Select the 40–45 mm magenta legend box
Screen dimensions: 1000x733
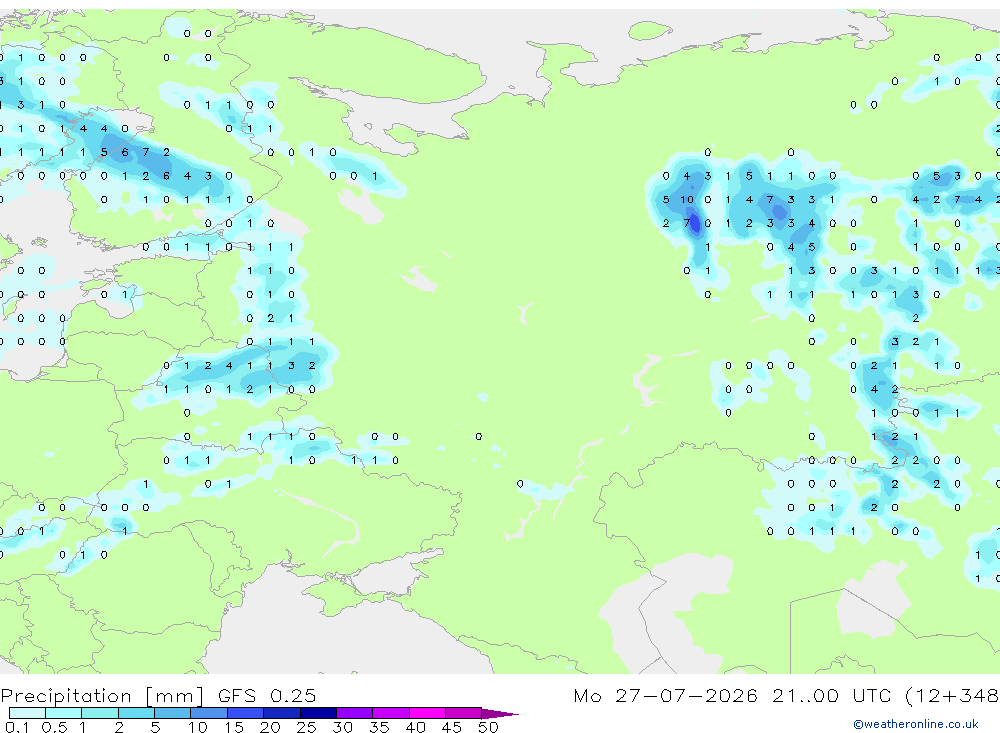(x=427, y=713)
